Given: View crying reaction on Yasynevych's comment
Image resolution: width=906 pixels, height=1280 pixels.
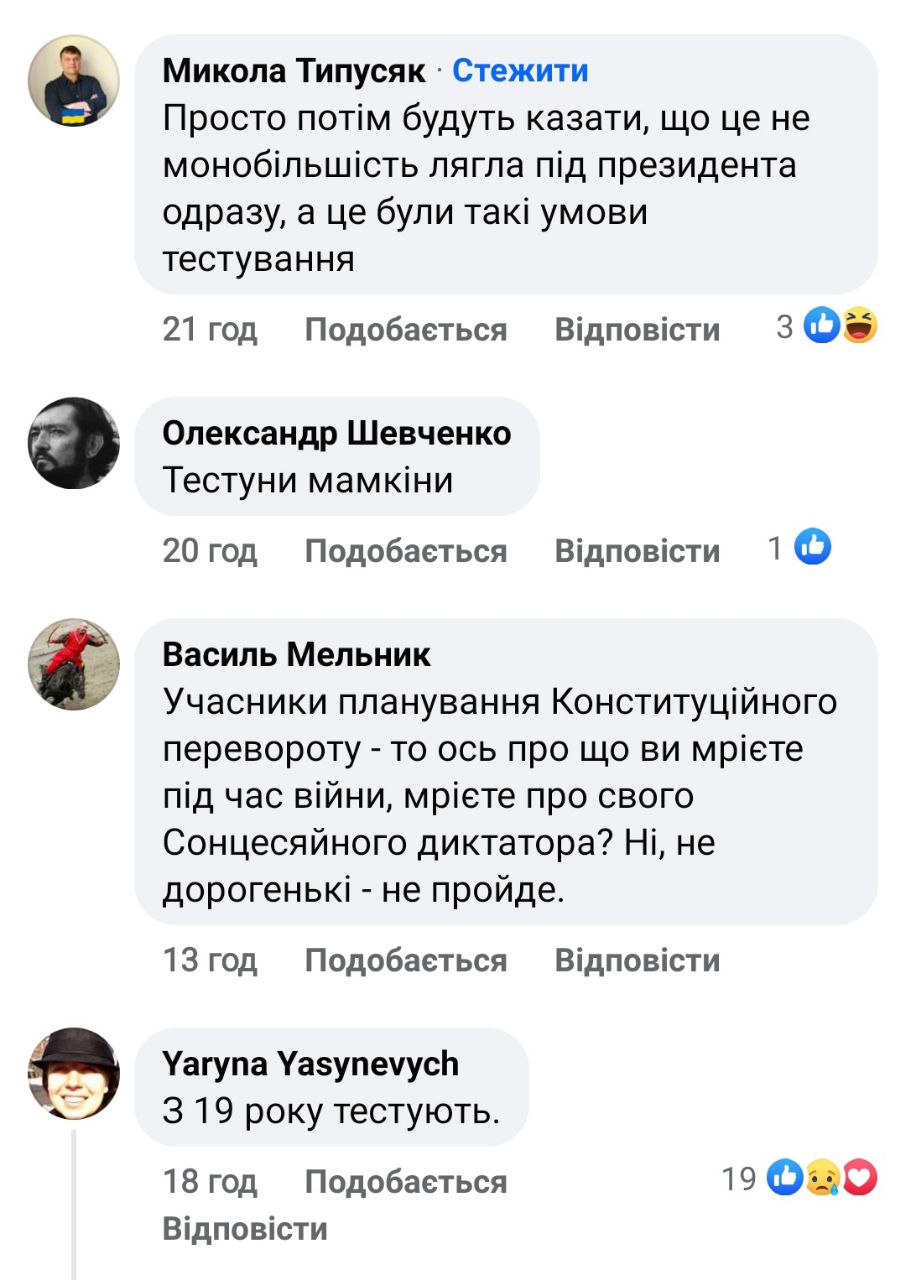Looking at the screenshot, I should pos(824,1180).
